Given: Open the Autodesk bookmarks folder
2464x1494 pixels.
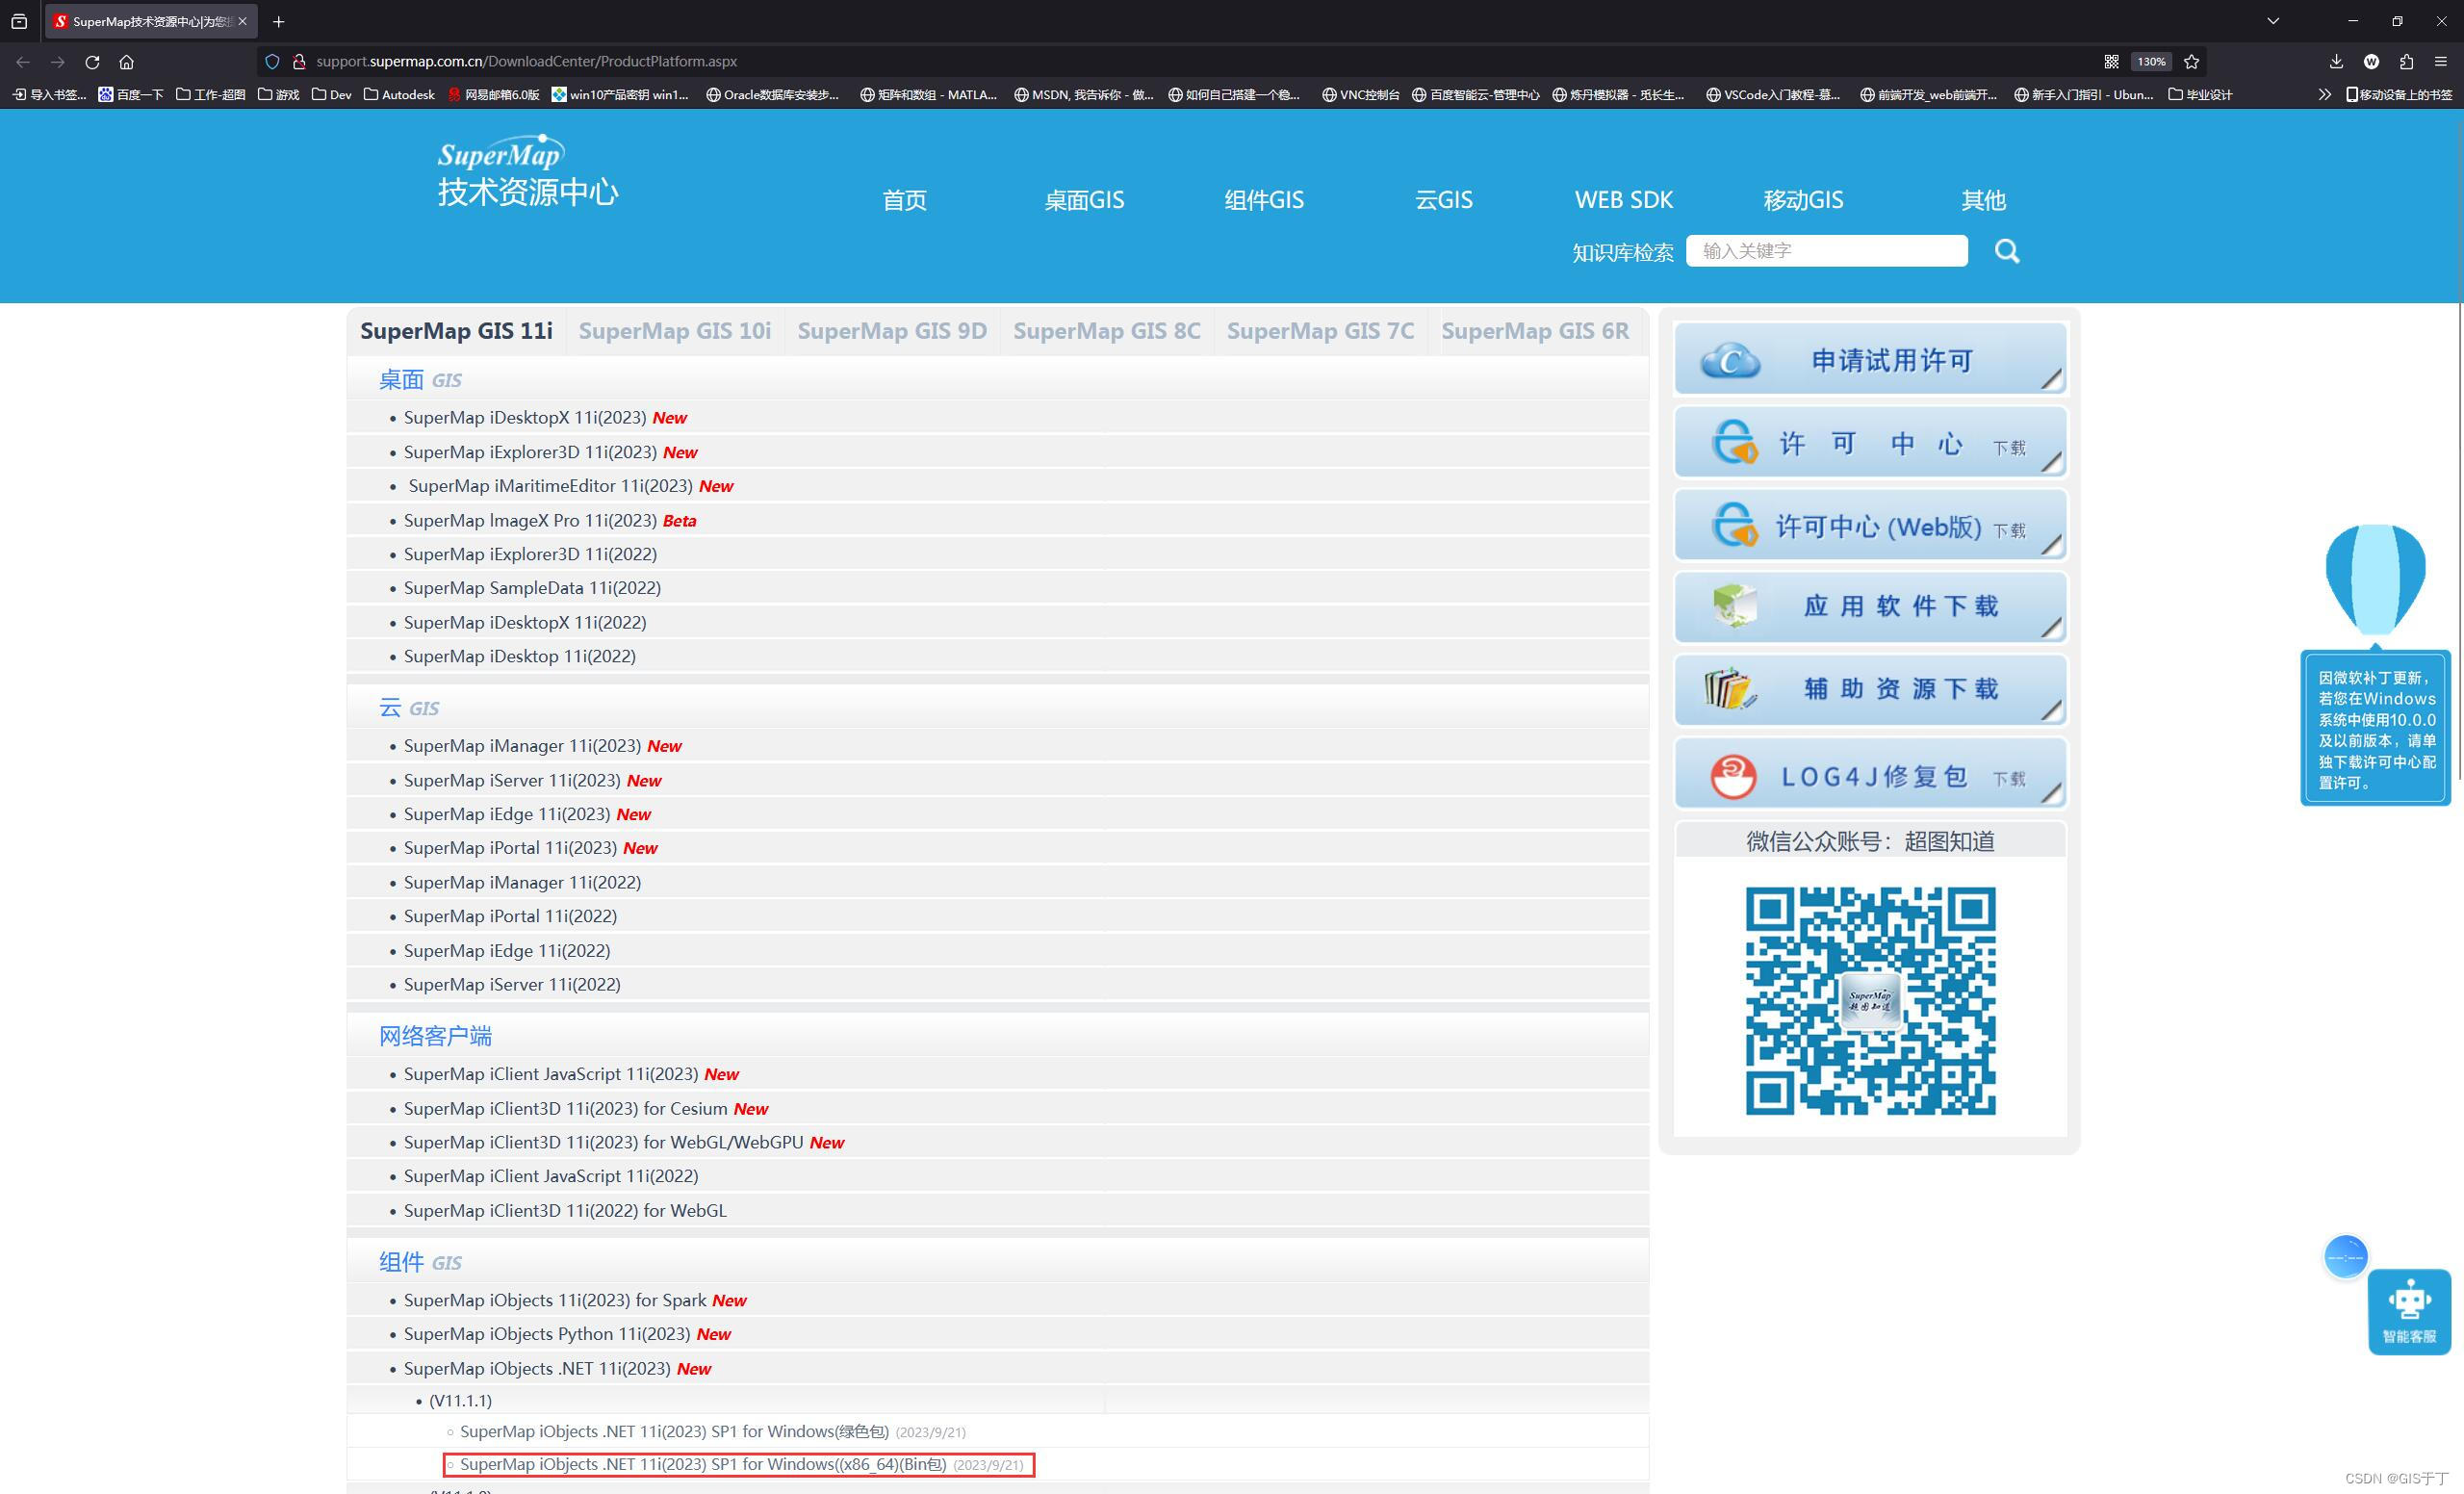Looking at the screenshot, I should [x=399, y=94].
